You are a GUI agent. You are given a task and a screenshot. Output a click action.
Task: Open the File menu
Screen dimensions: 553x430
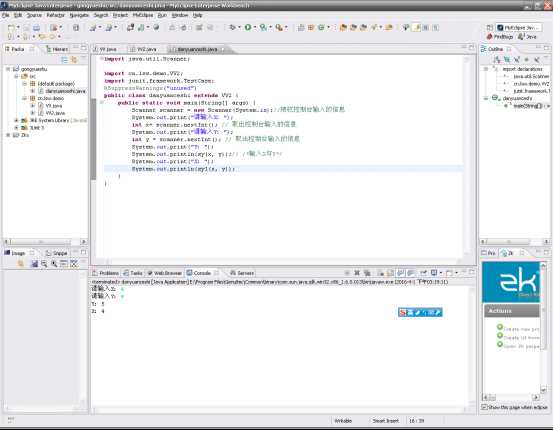pyautogui.click(x=5, y=15)
